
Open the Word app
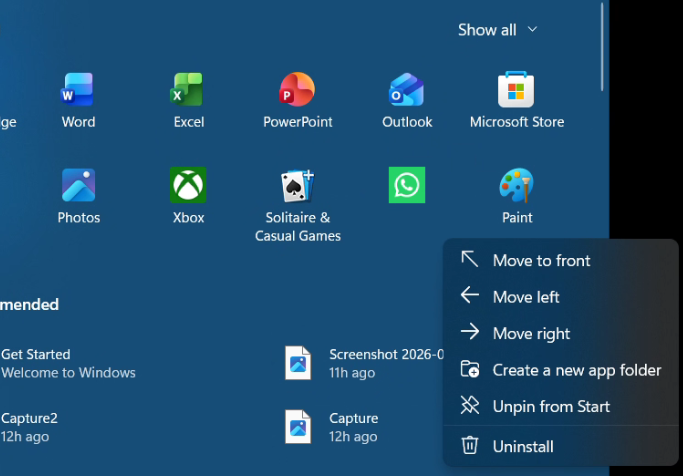pos(78,101)
